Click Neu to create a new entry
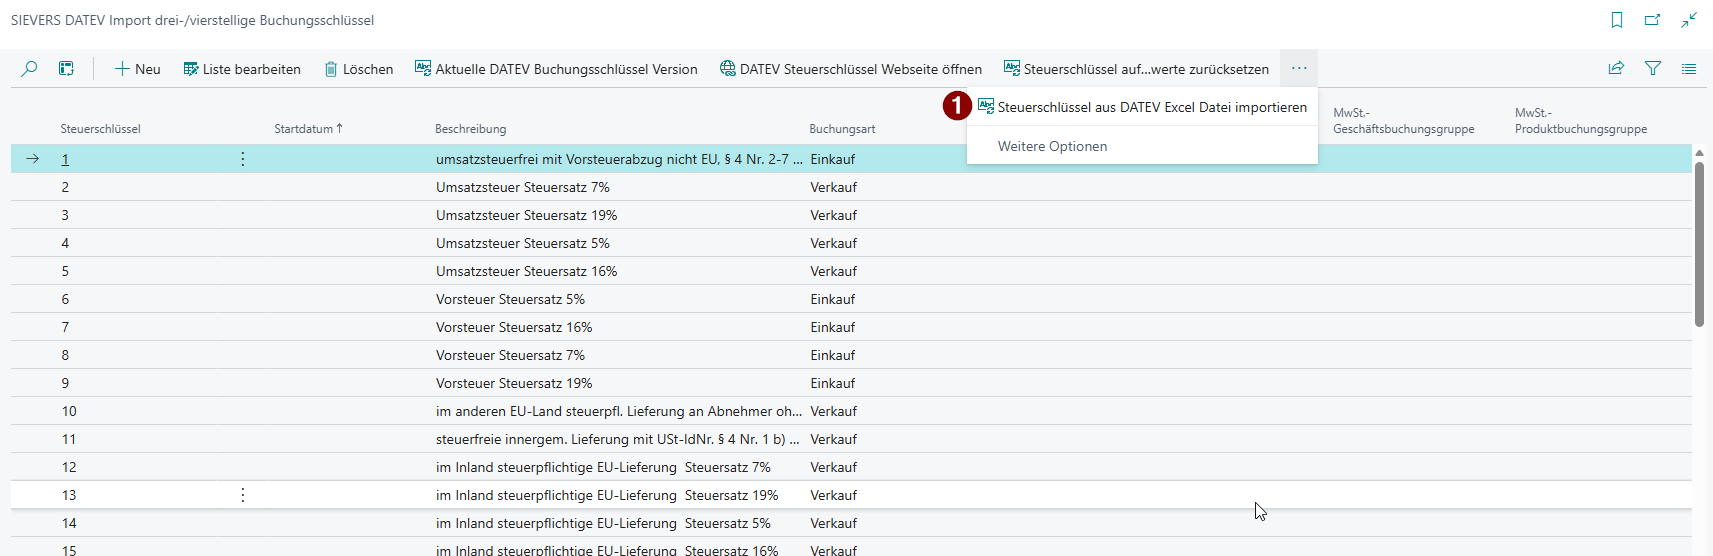1713x556 pixels. (x=137, y=69)
